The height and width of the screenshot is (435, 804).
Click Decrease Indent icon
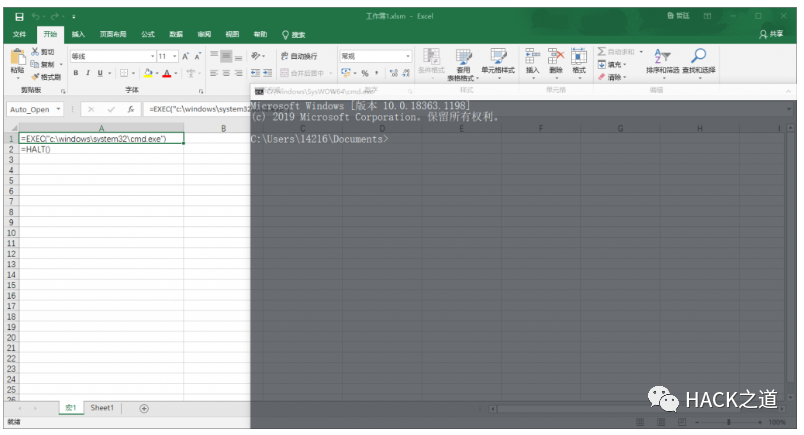click(x=255, y=73)
